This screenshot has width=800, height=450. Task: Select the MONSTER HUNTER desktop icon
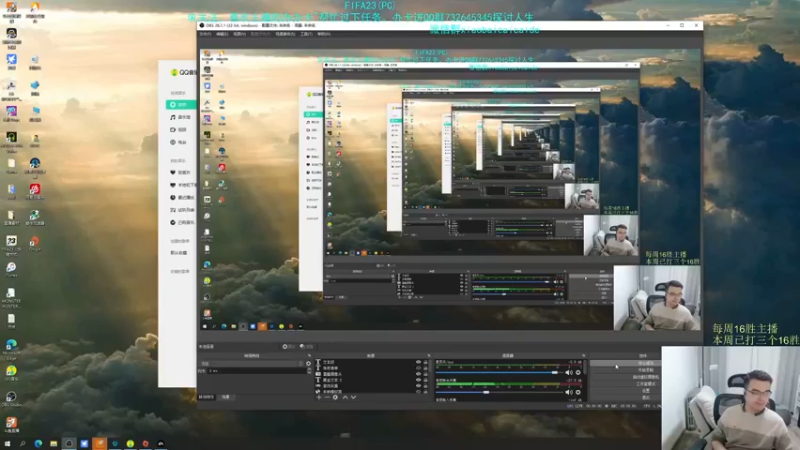pyautogui.click(x=11, y=298)
